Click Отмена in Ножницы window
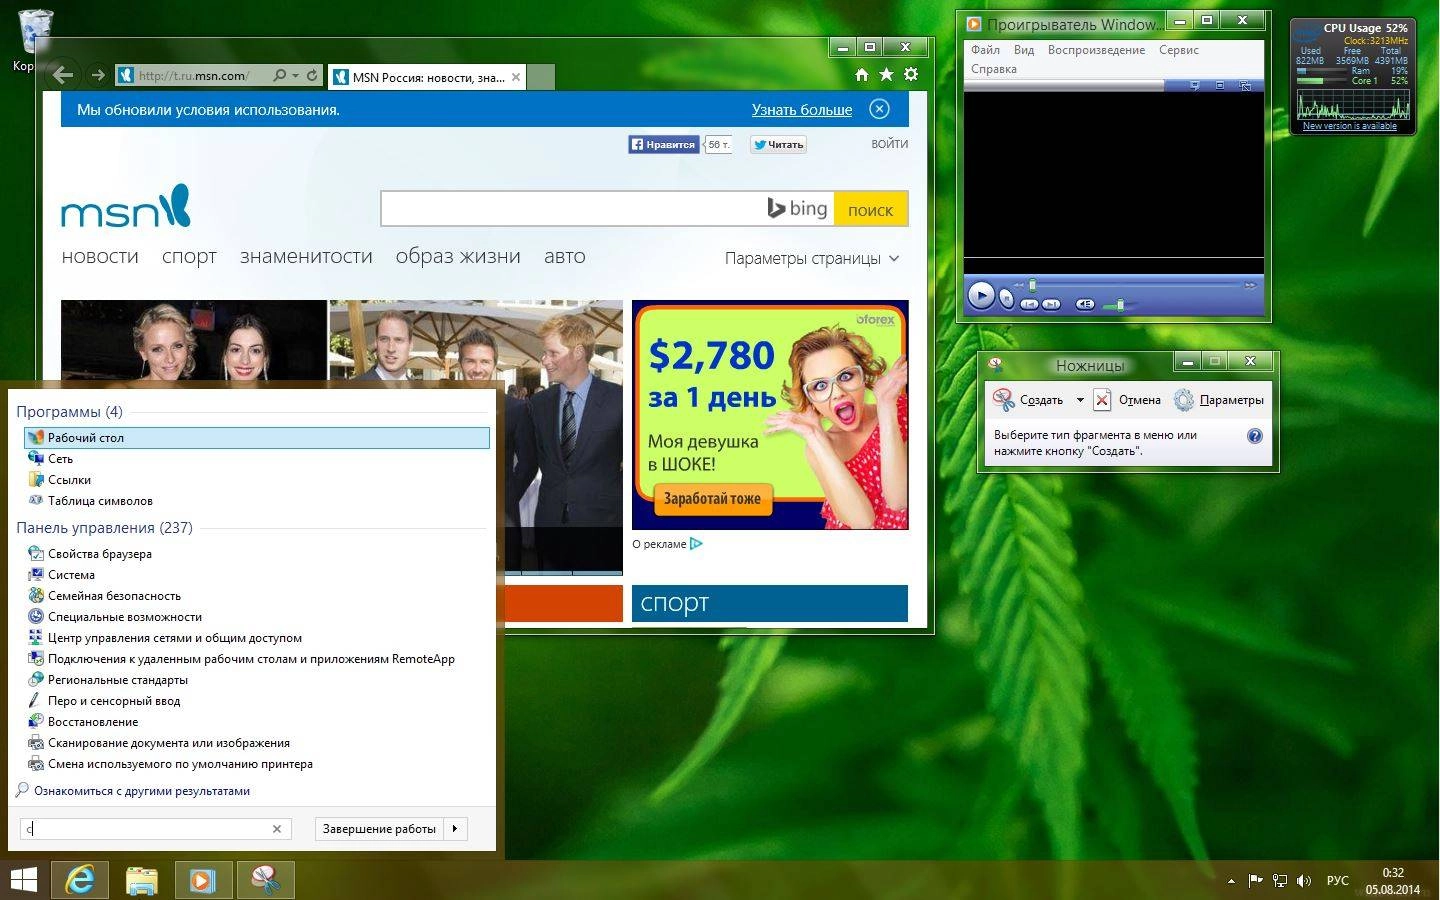This screenshot has width=1440, height=900. tap(1127, 400)
